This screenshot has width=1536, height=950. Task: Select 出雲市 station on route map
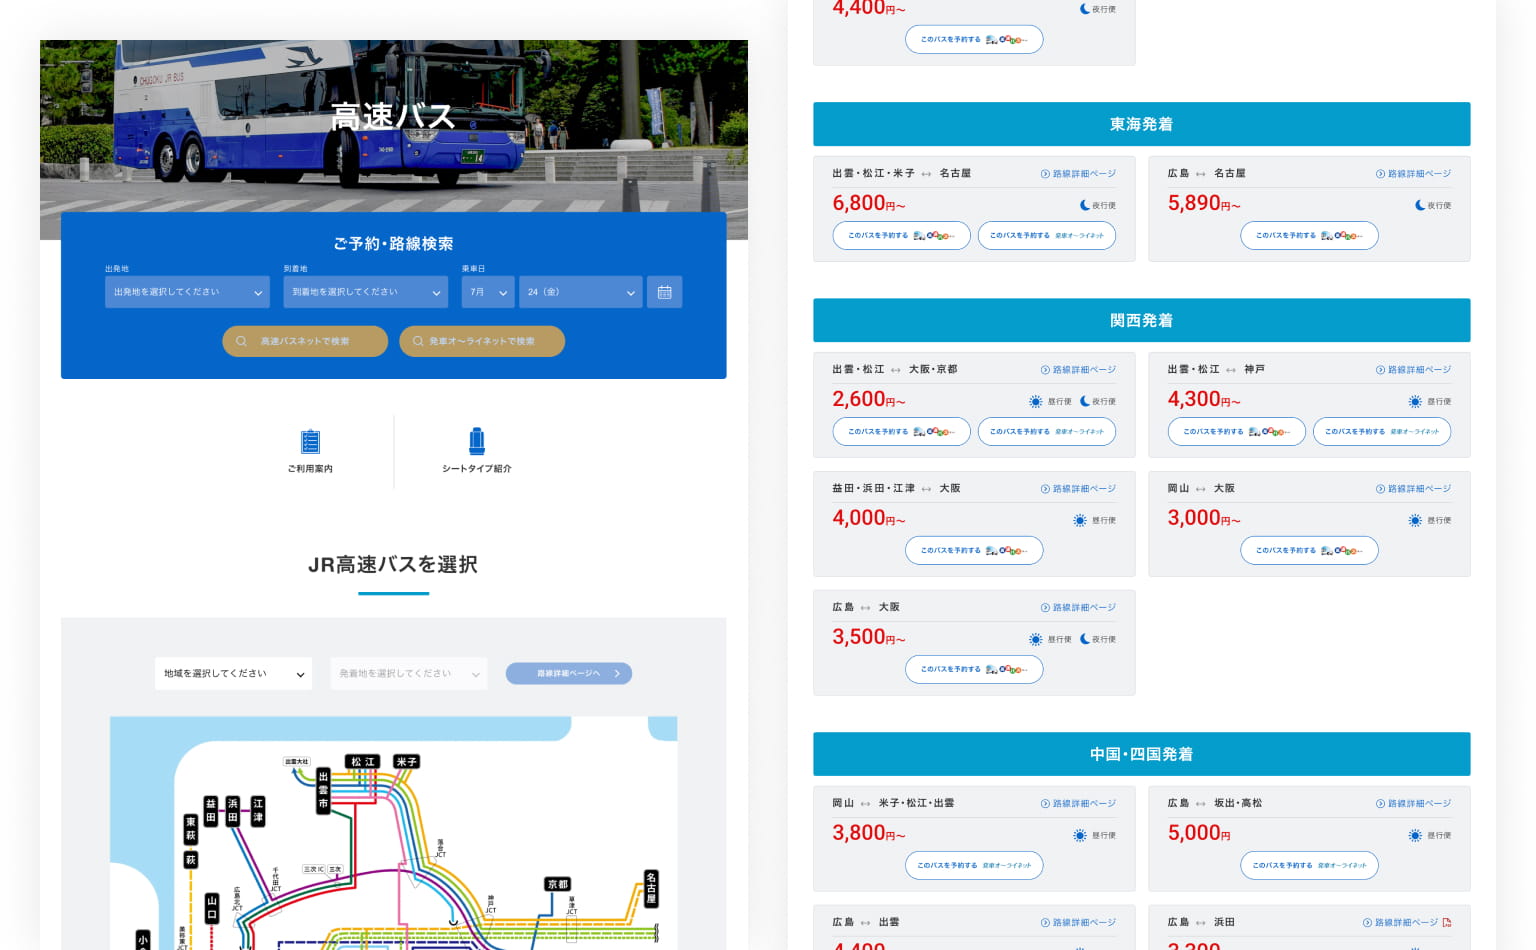click(x=323, y=790)
